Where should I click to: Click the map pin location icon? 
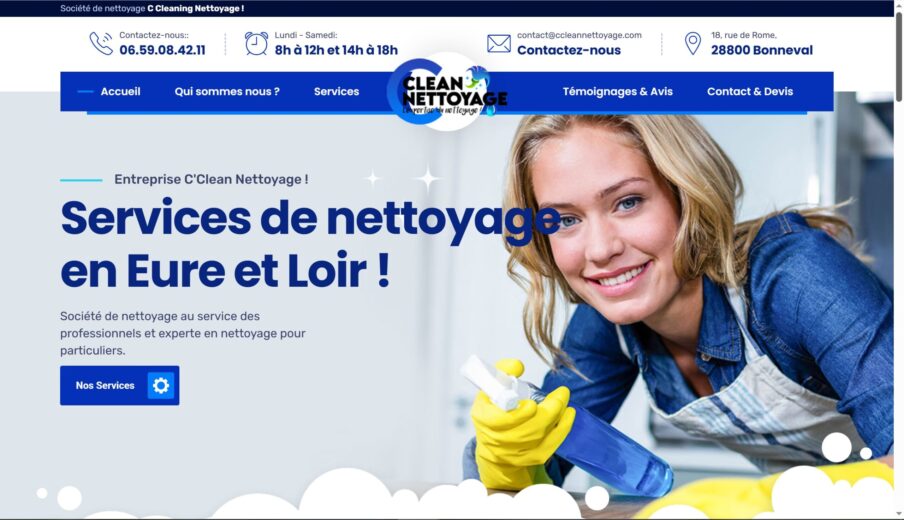692,43
